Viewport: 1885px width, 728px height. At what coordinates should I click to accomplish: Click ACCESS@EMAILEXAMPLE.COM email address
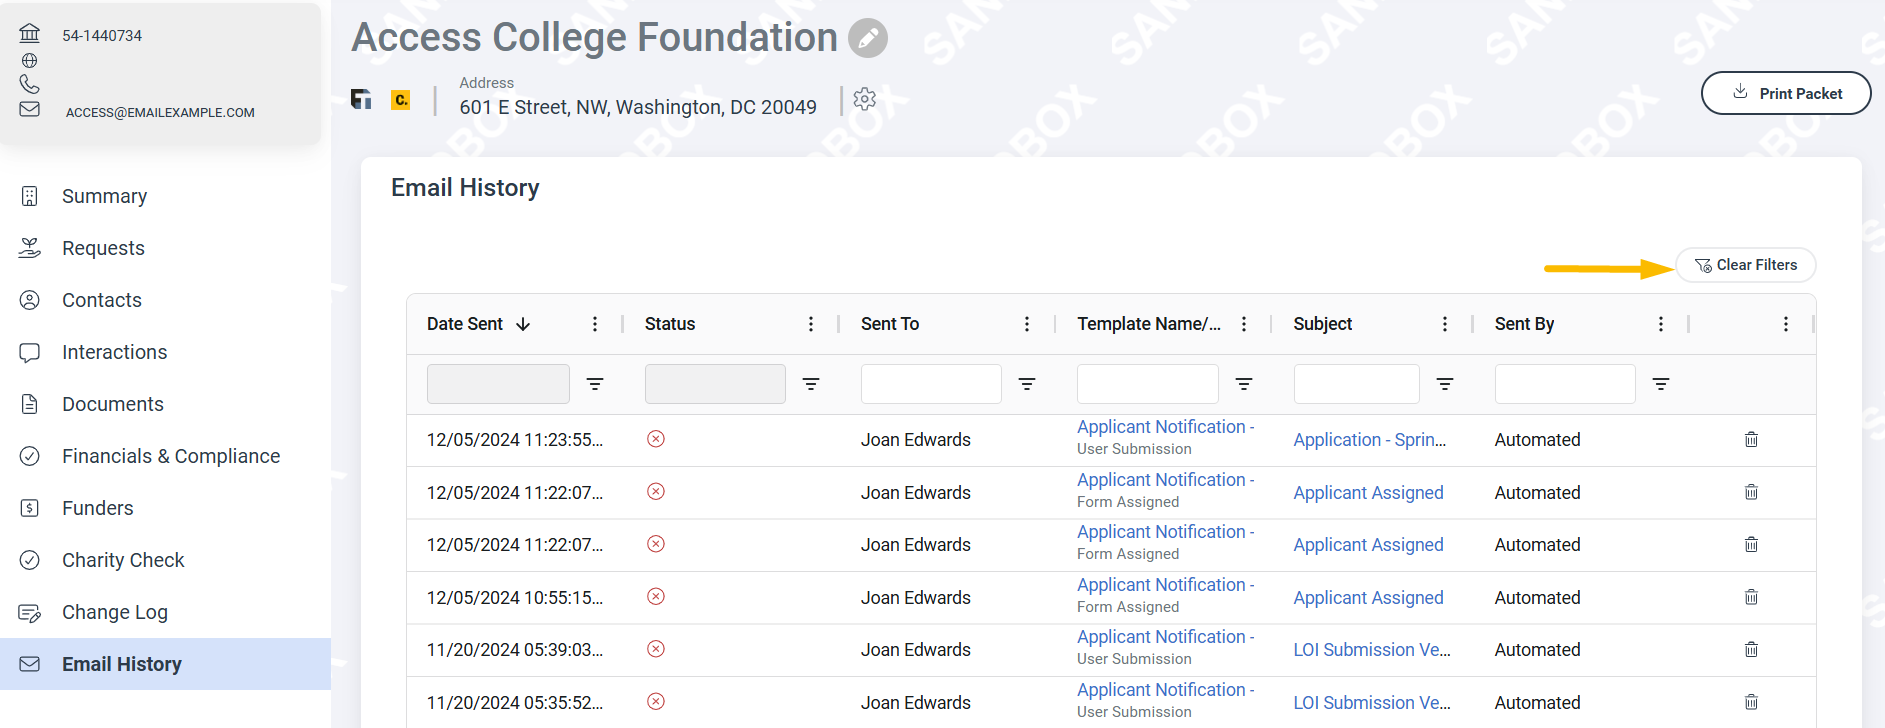click(160, 113)
